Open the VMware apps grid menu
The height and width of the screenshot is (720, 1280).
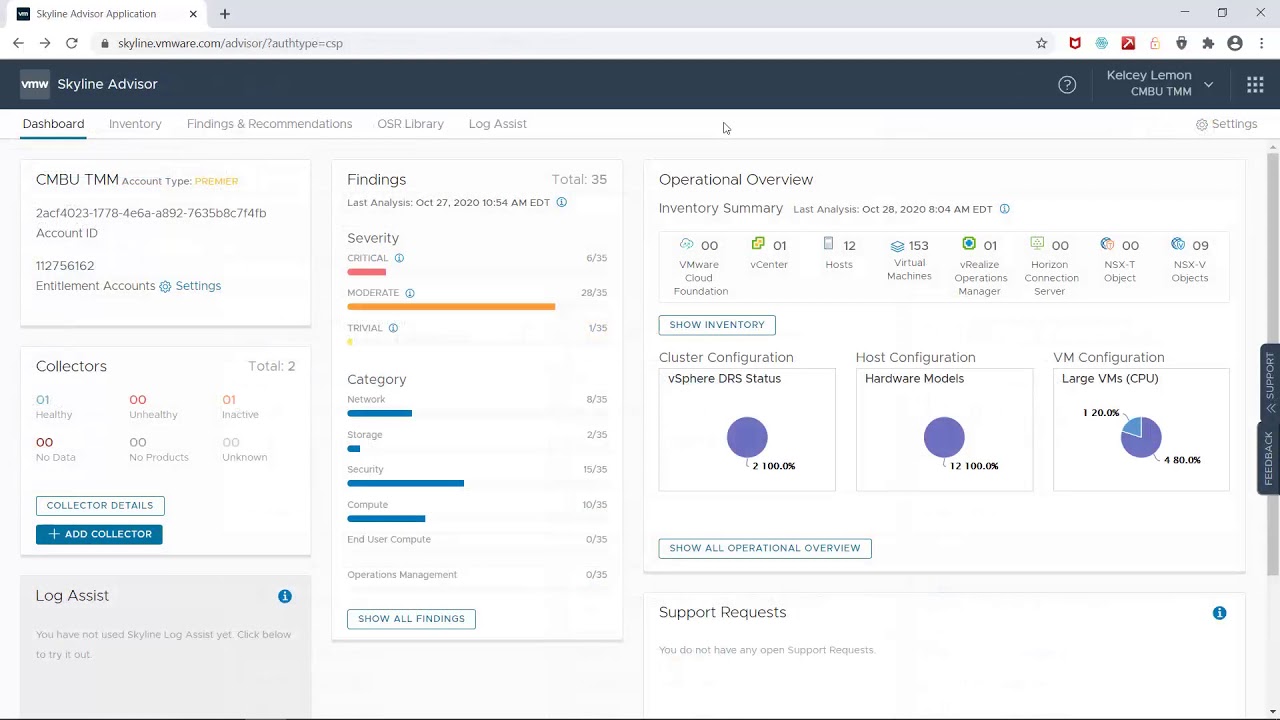(x=1255, y=85)
